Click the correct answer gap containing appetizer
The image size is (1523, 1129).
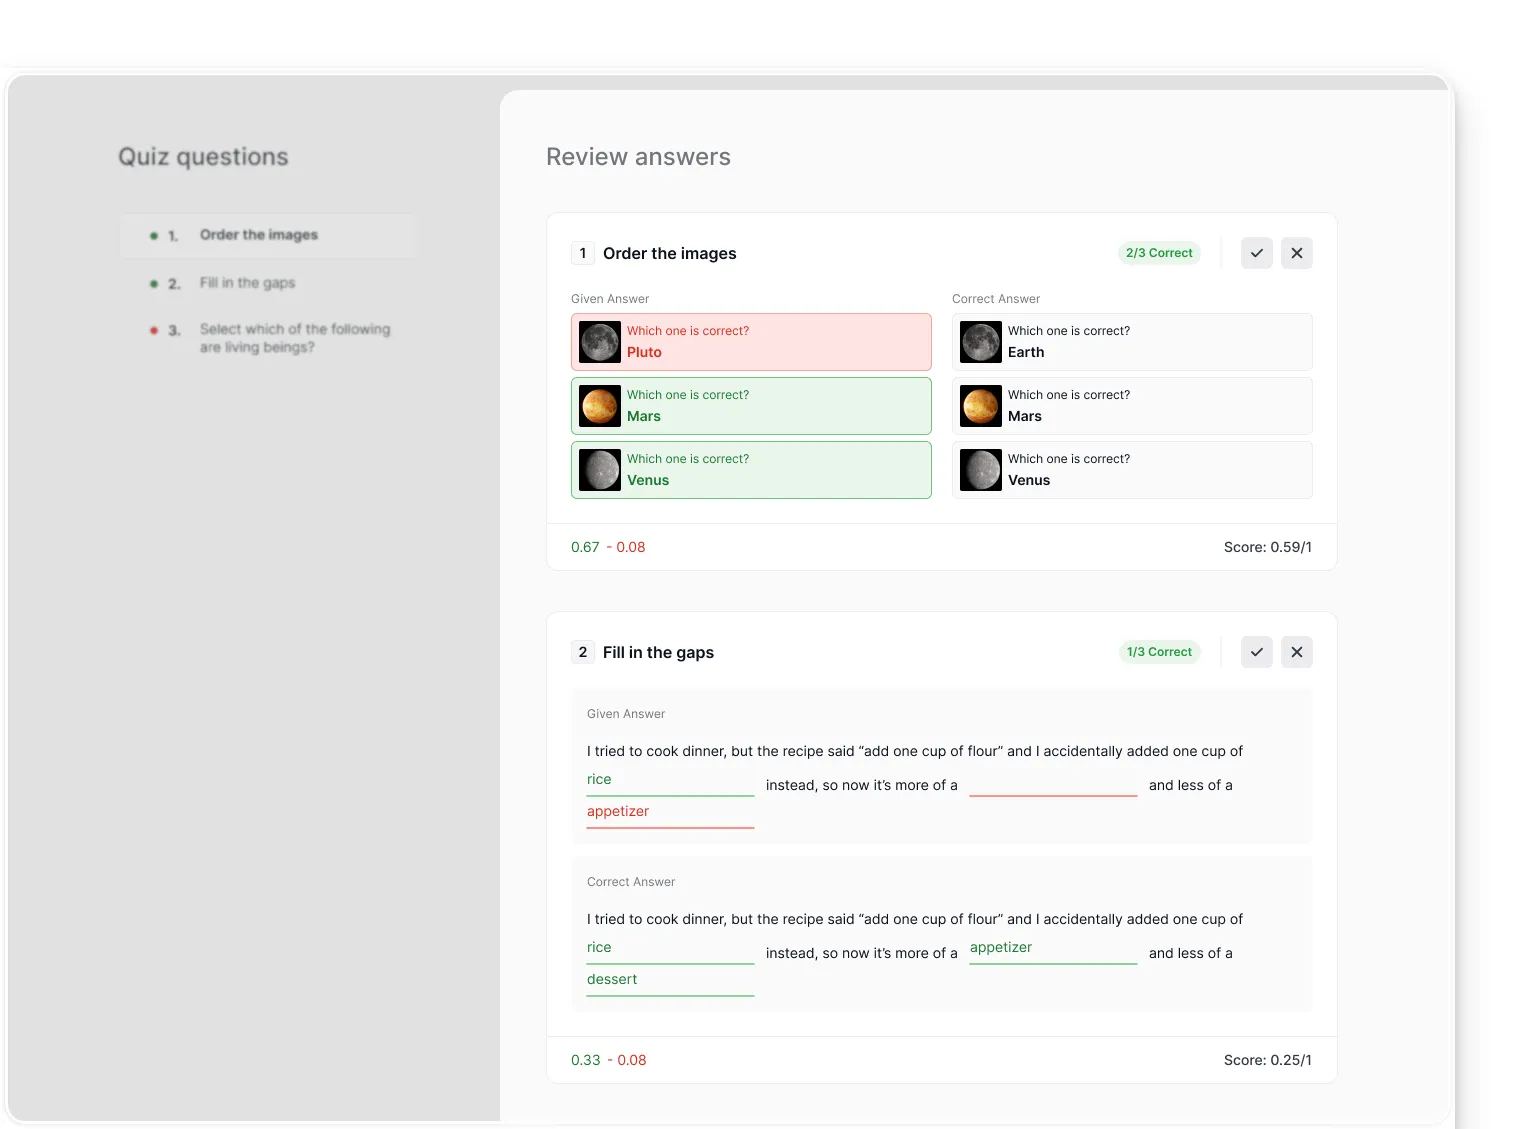tap(1053, 949)
